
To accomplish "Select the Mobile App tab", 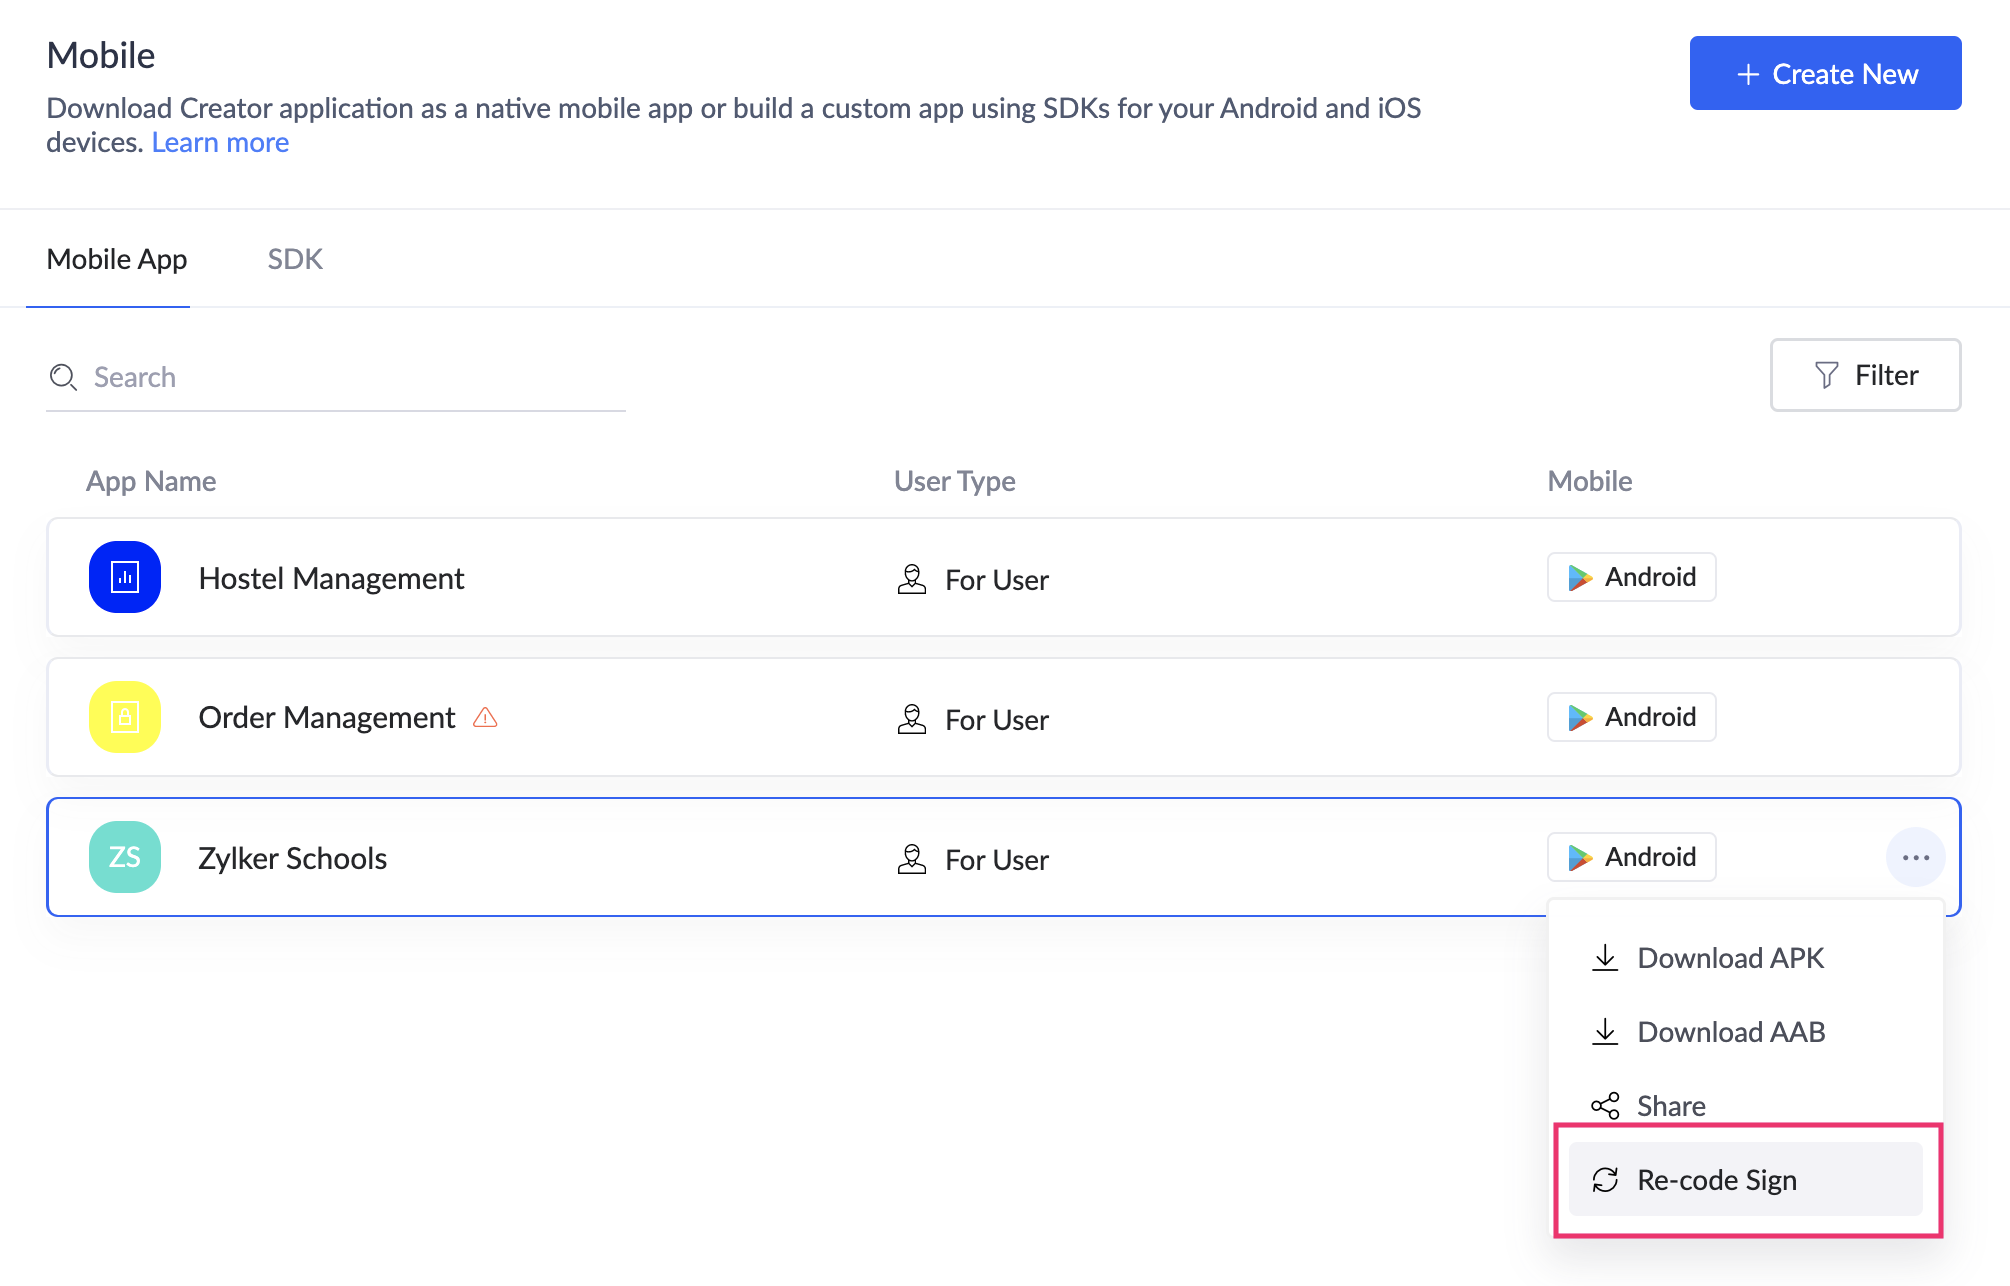I will tap(117, 259).
